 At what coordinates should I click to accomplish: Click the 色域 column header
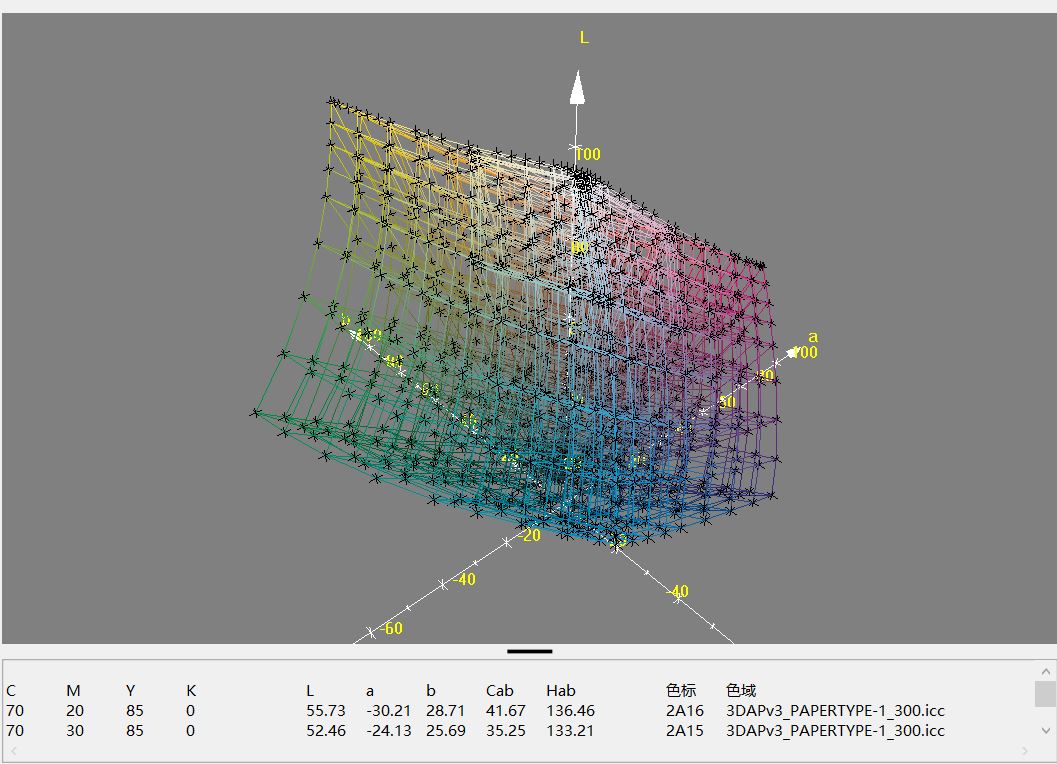click(741, 690)
